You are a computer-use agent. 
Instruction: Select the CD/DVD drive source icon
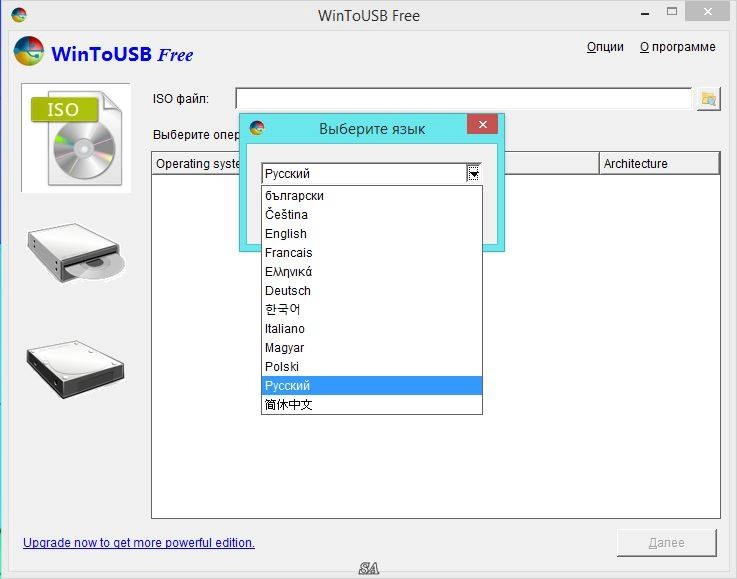point(76,253)
